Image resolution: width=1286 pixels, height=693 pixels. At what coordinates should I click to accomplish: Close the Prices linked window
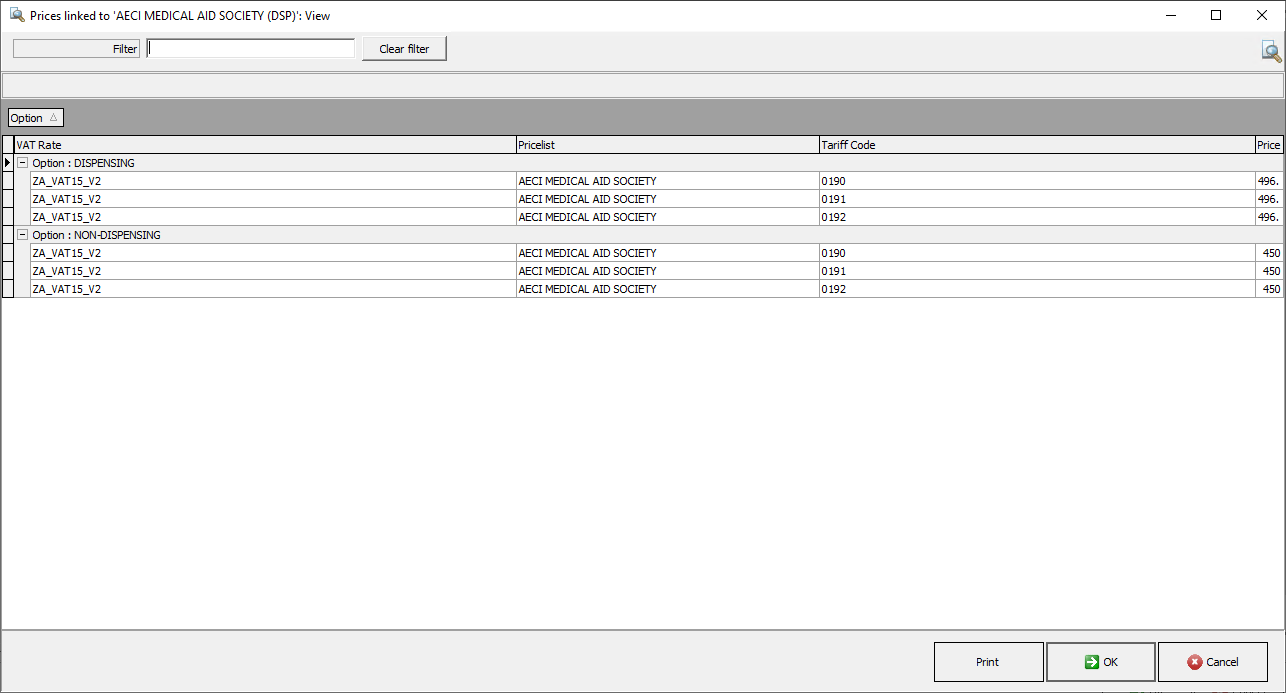(x=1262, y=15)
